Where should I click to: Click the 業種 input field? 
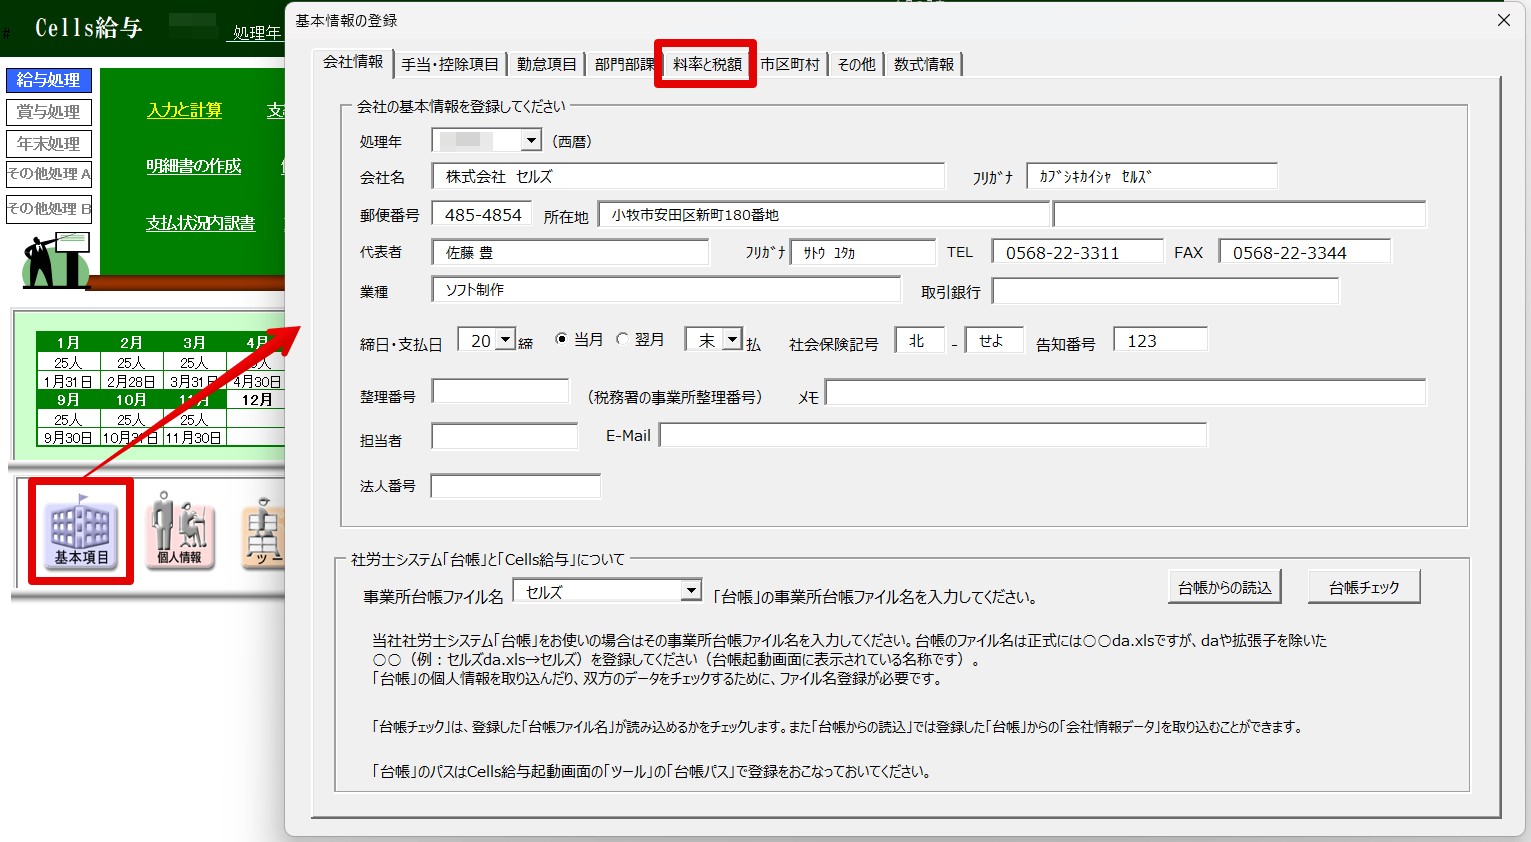click(x=667, y=290)
